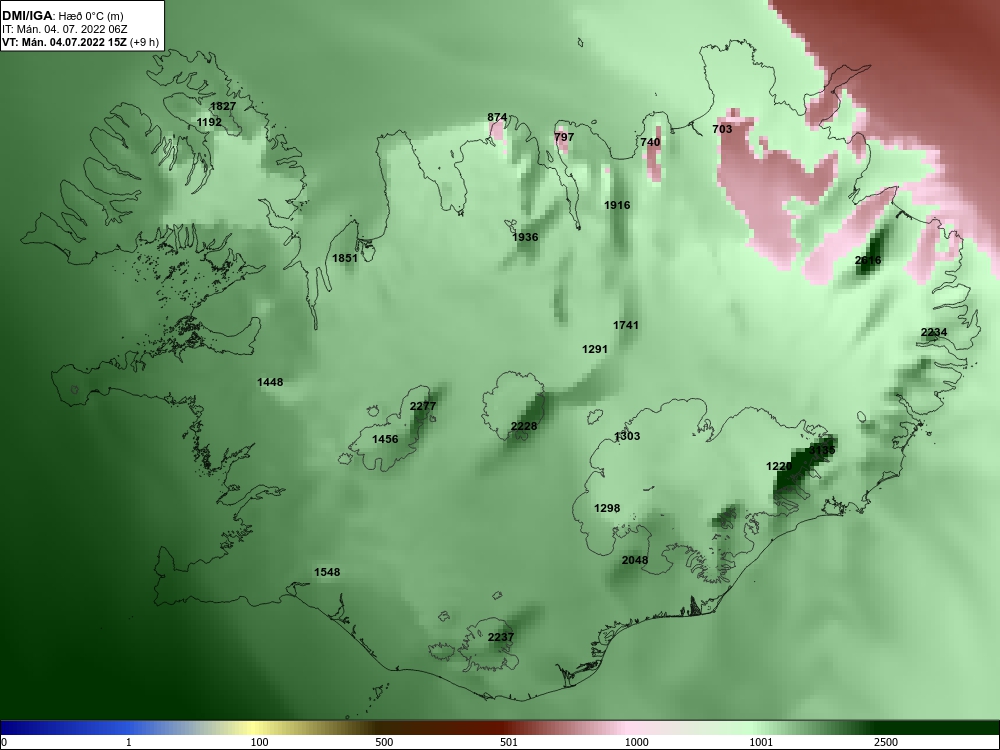Click the 1298 value label
This screenshot has width=1000, height=750.
coord(607,508)
